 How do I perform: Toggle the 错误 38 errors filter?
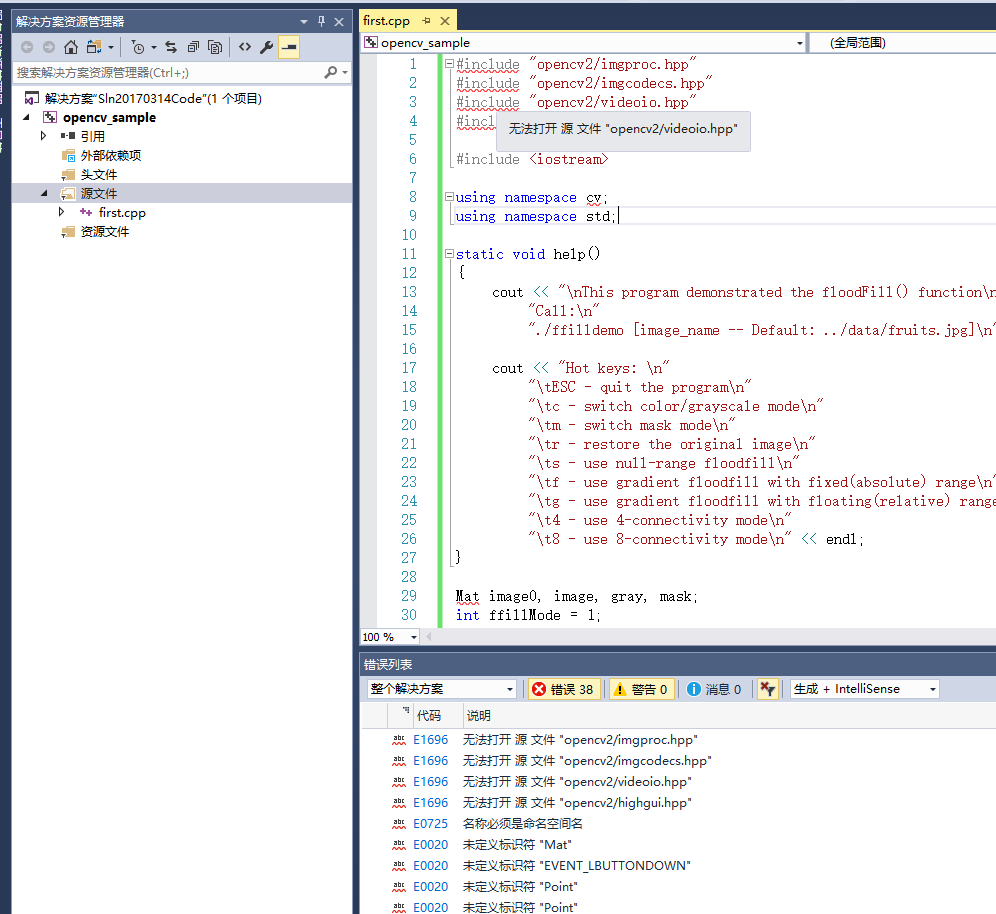(x=563, y=689)
